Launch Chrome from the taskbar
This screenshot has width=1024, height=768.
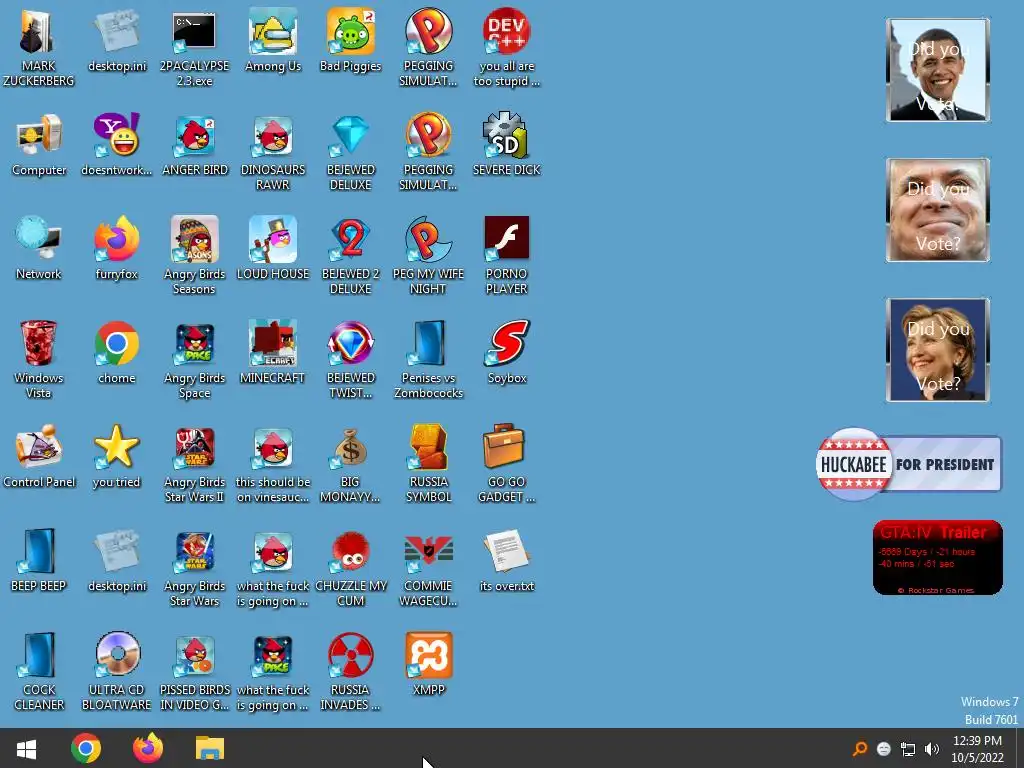86,748
